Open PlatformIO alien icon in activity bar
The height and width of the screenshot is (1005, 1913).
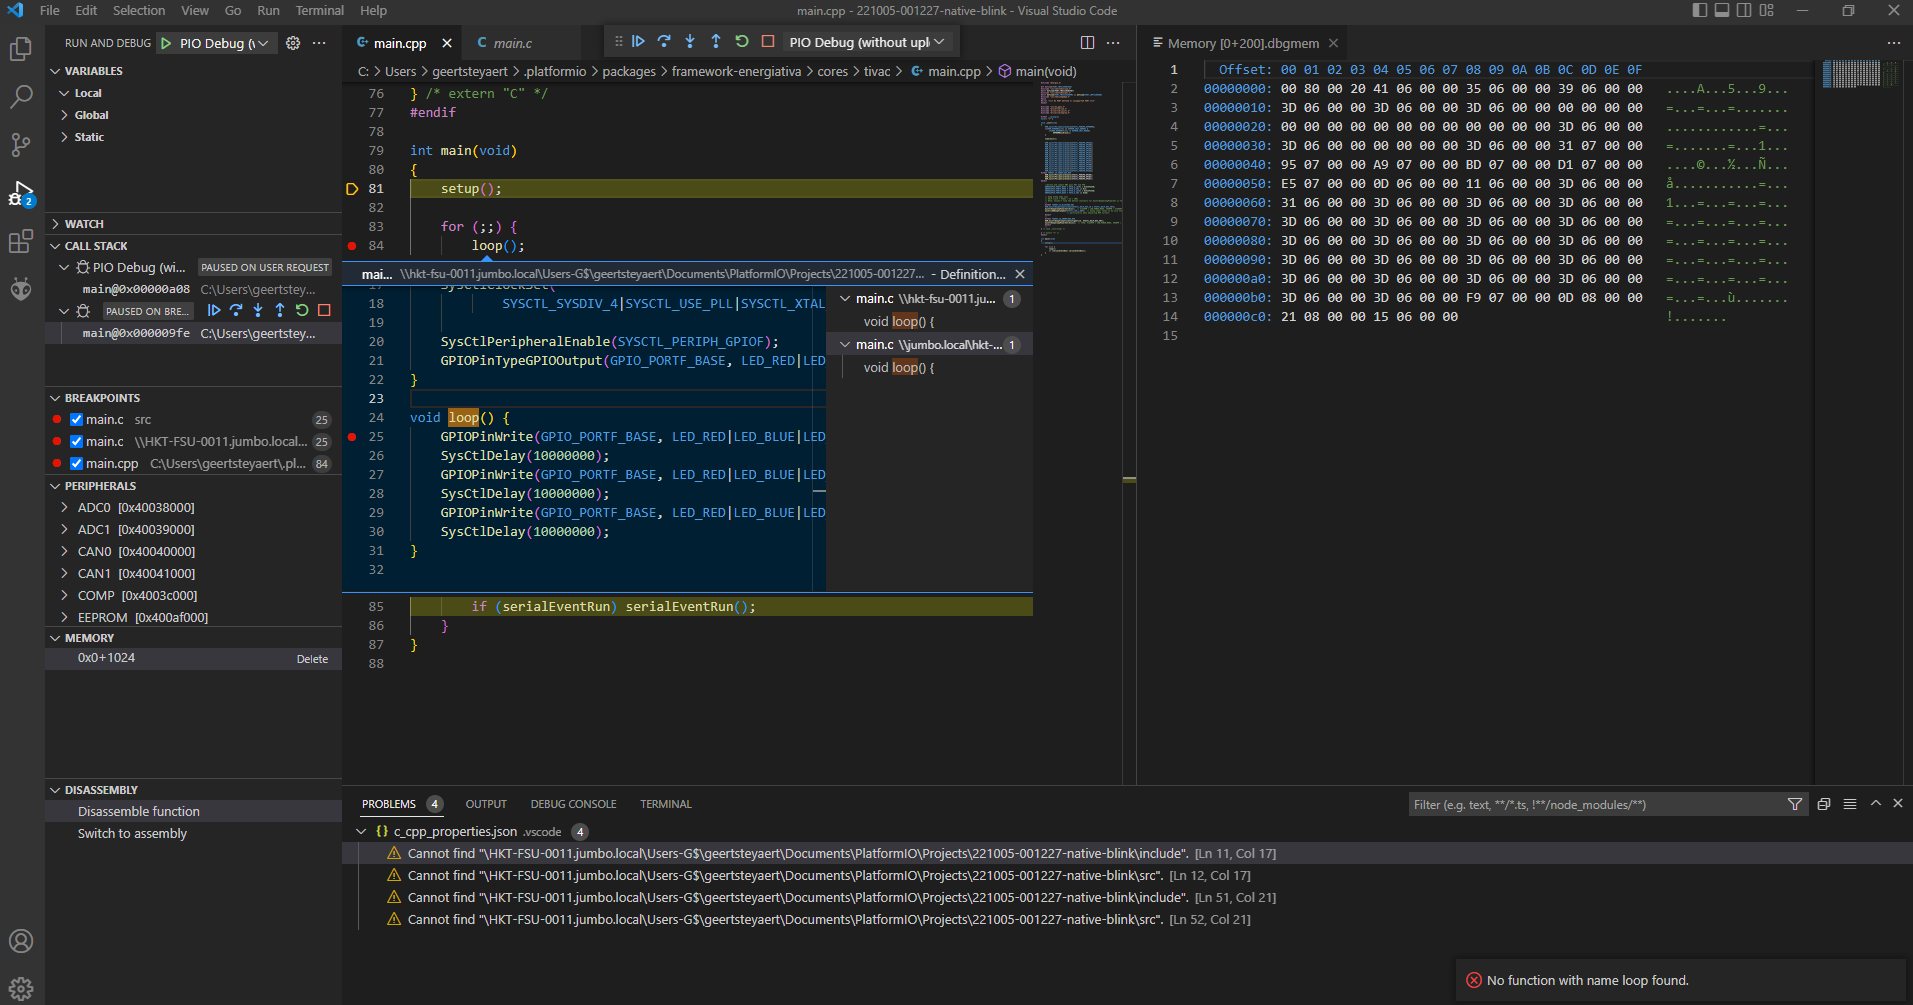[21, 289]
